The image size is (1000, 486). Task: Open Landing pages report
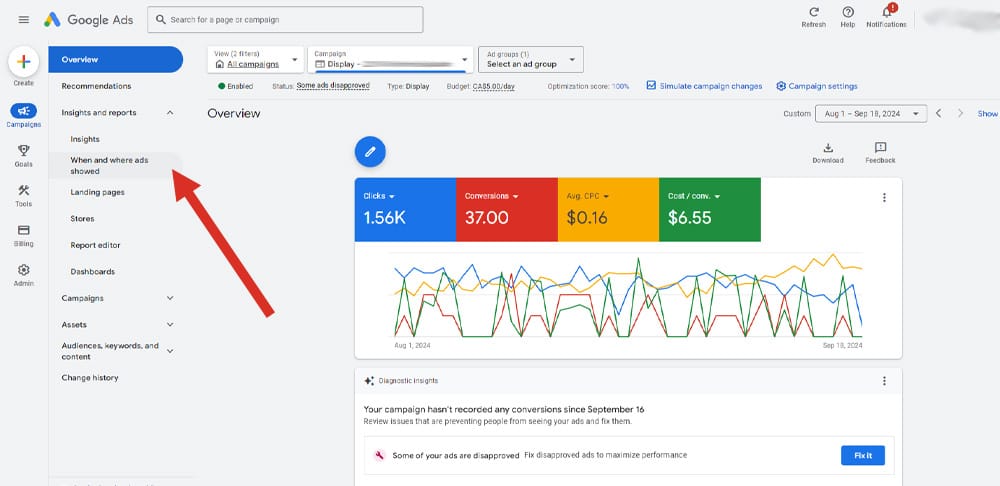(98, 192)
